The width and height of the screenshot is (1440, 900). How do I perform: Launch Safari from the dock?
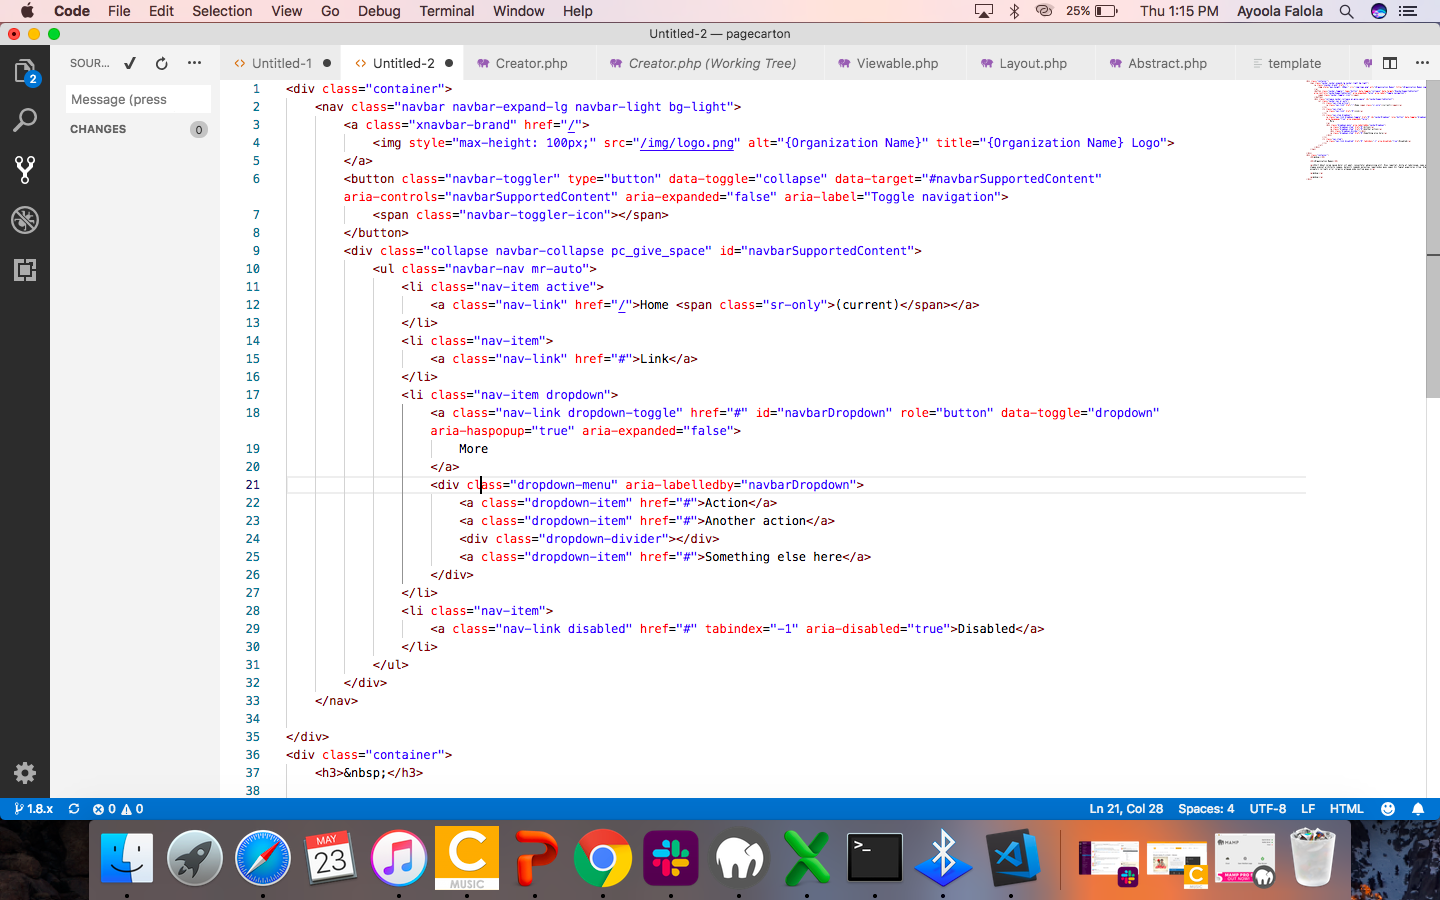pos(263,858)
